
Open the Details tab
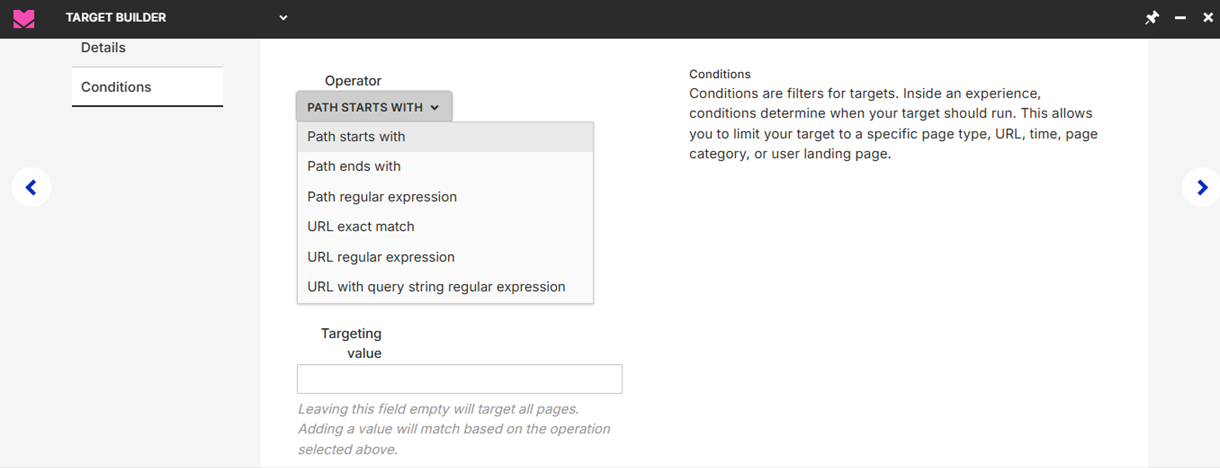coord(103,48)
